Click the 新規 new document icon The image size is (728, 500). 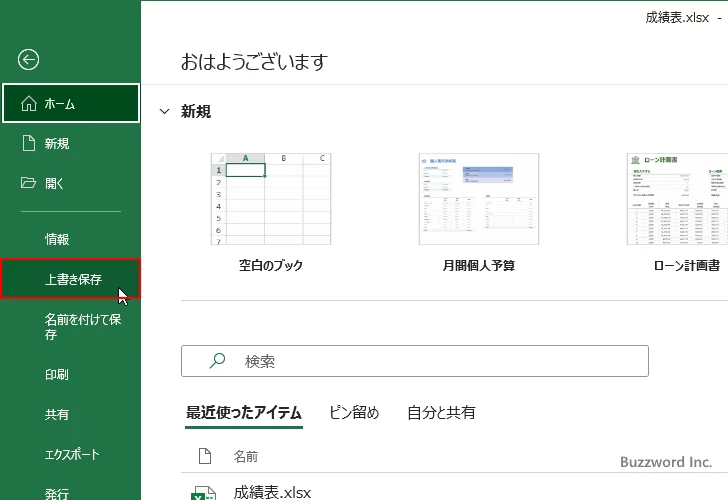[28, 144]
